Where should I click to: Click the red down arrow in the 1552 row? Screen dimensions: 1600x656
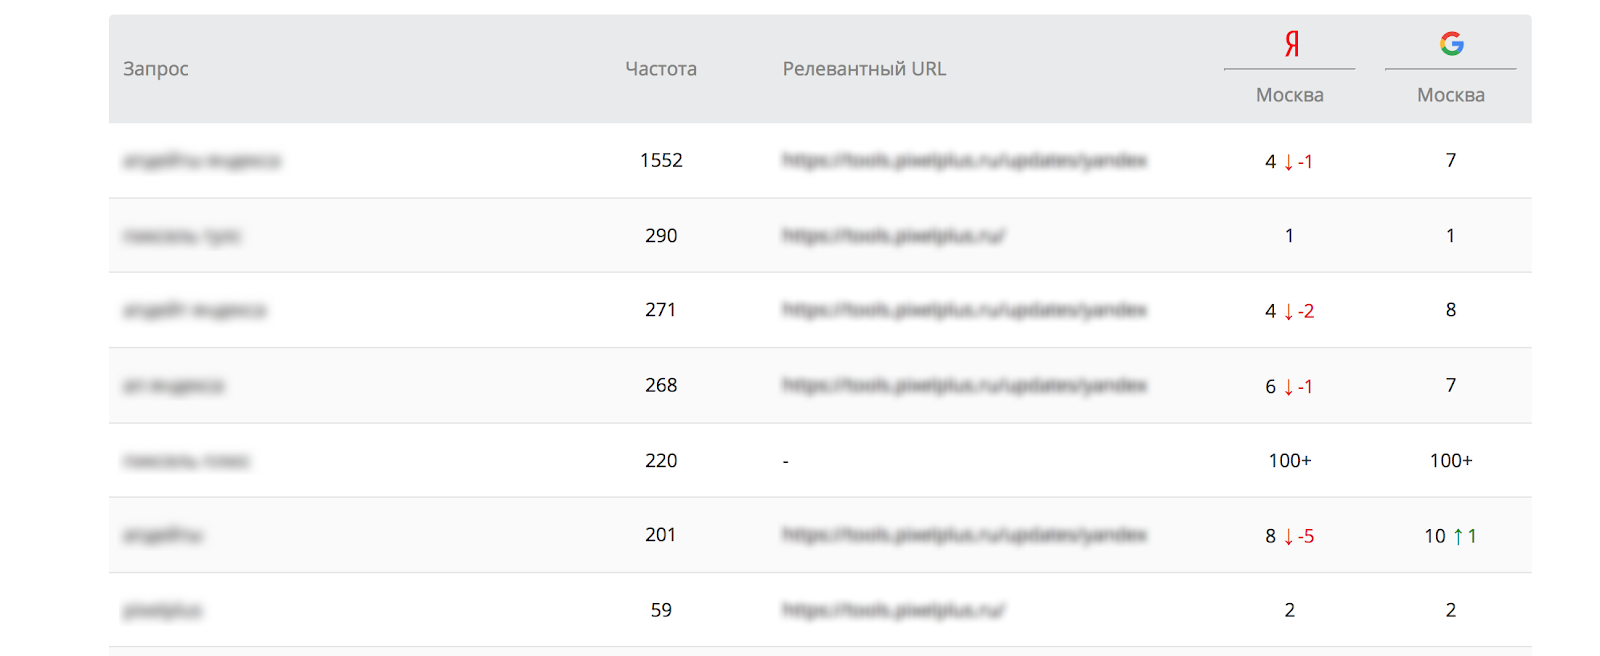point(1288,162)
